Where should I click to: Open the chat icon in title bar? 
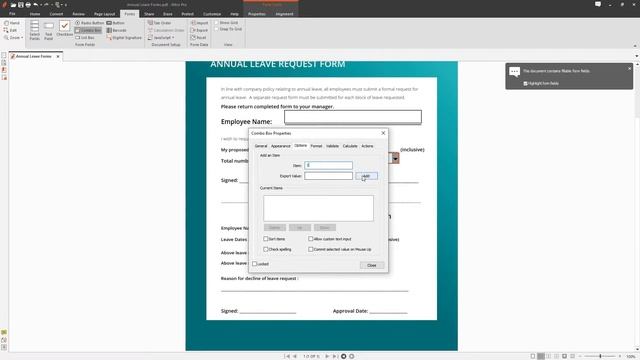tap(598, 4)
